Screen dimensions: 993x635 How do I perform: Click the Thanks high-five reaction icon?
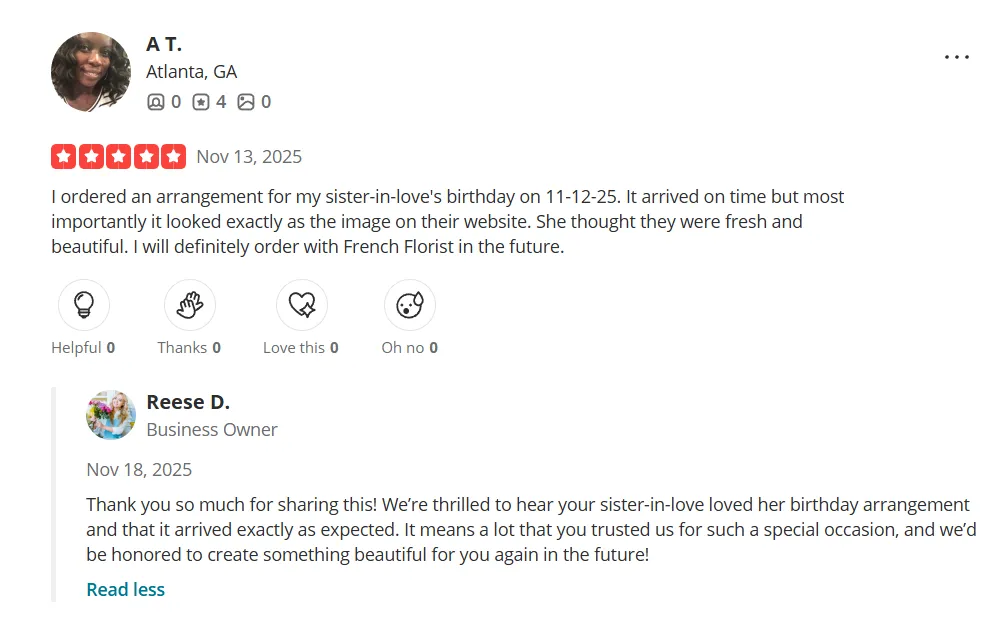coord(189,305)
